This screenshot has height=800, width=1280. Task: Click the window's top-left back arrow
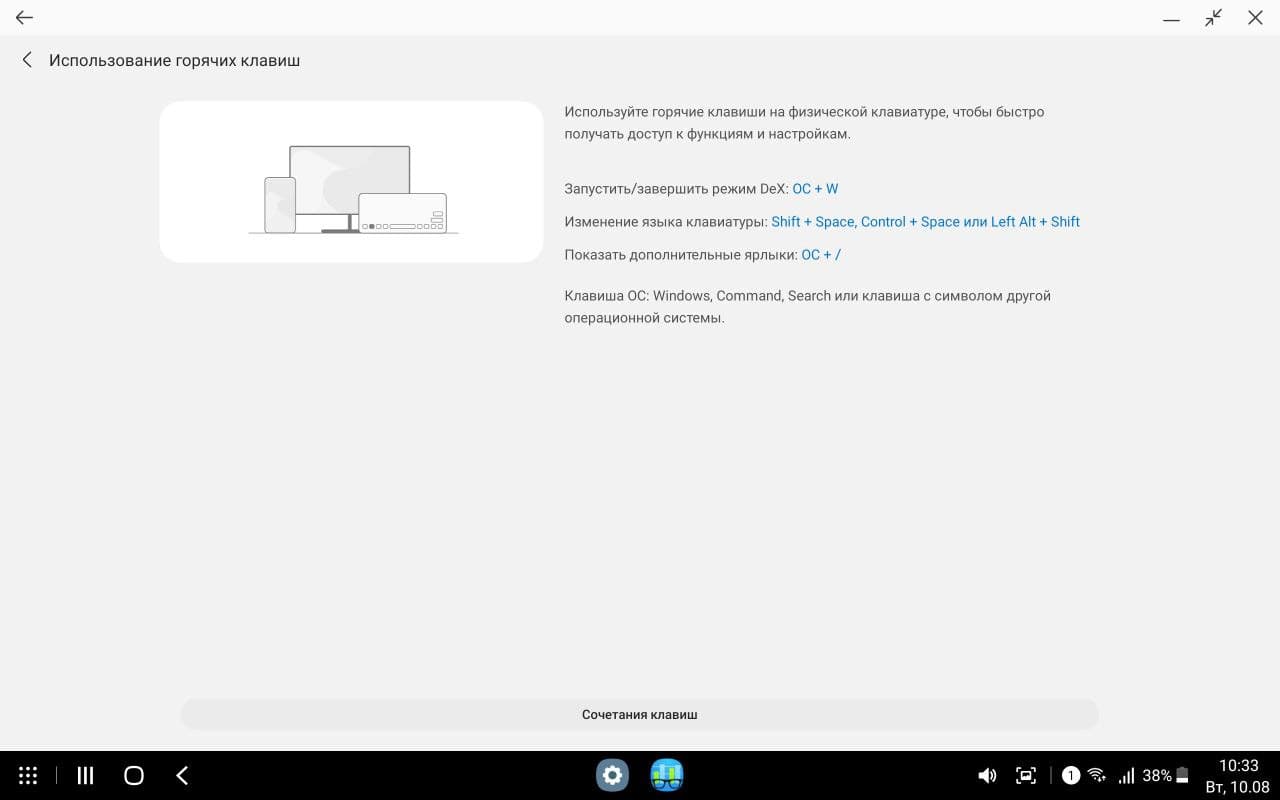click(22, 17)
